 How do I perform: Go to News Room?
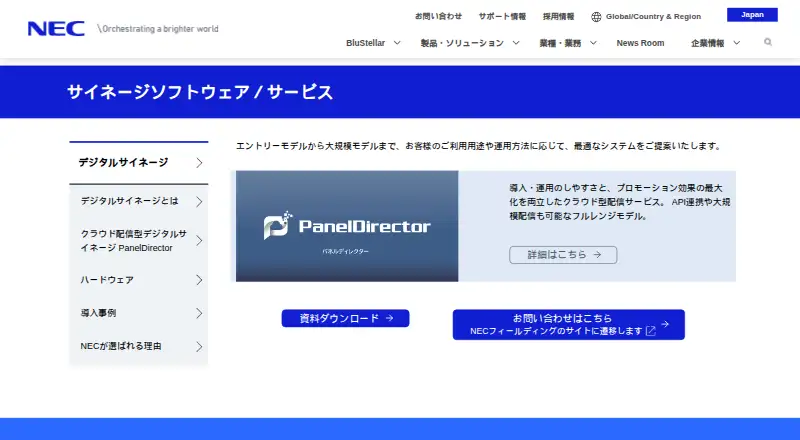tap(640, 43)
